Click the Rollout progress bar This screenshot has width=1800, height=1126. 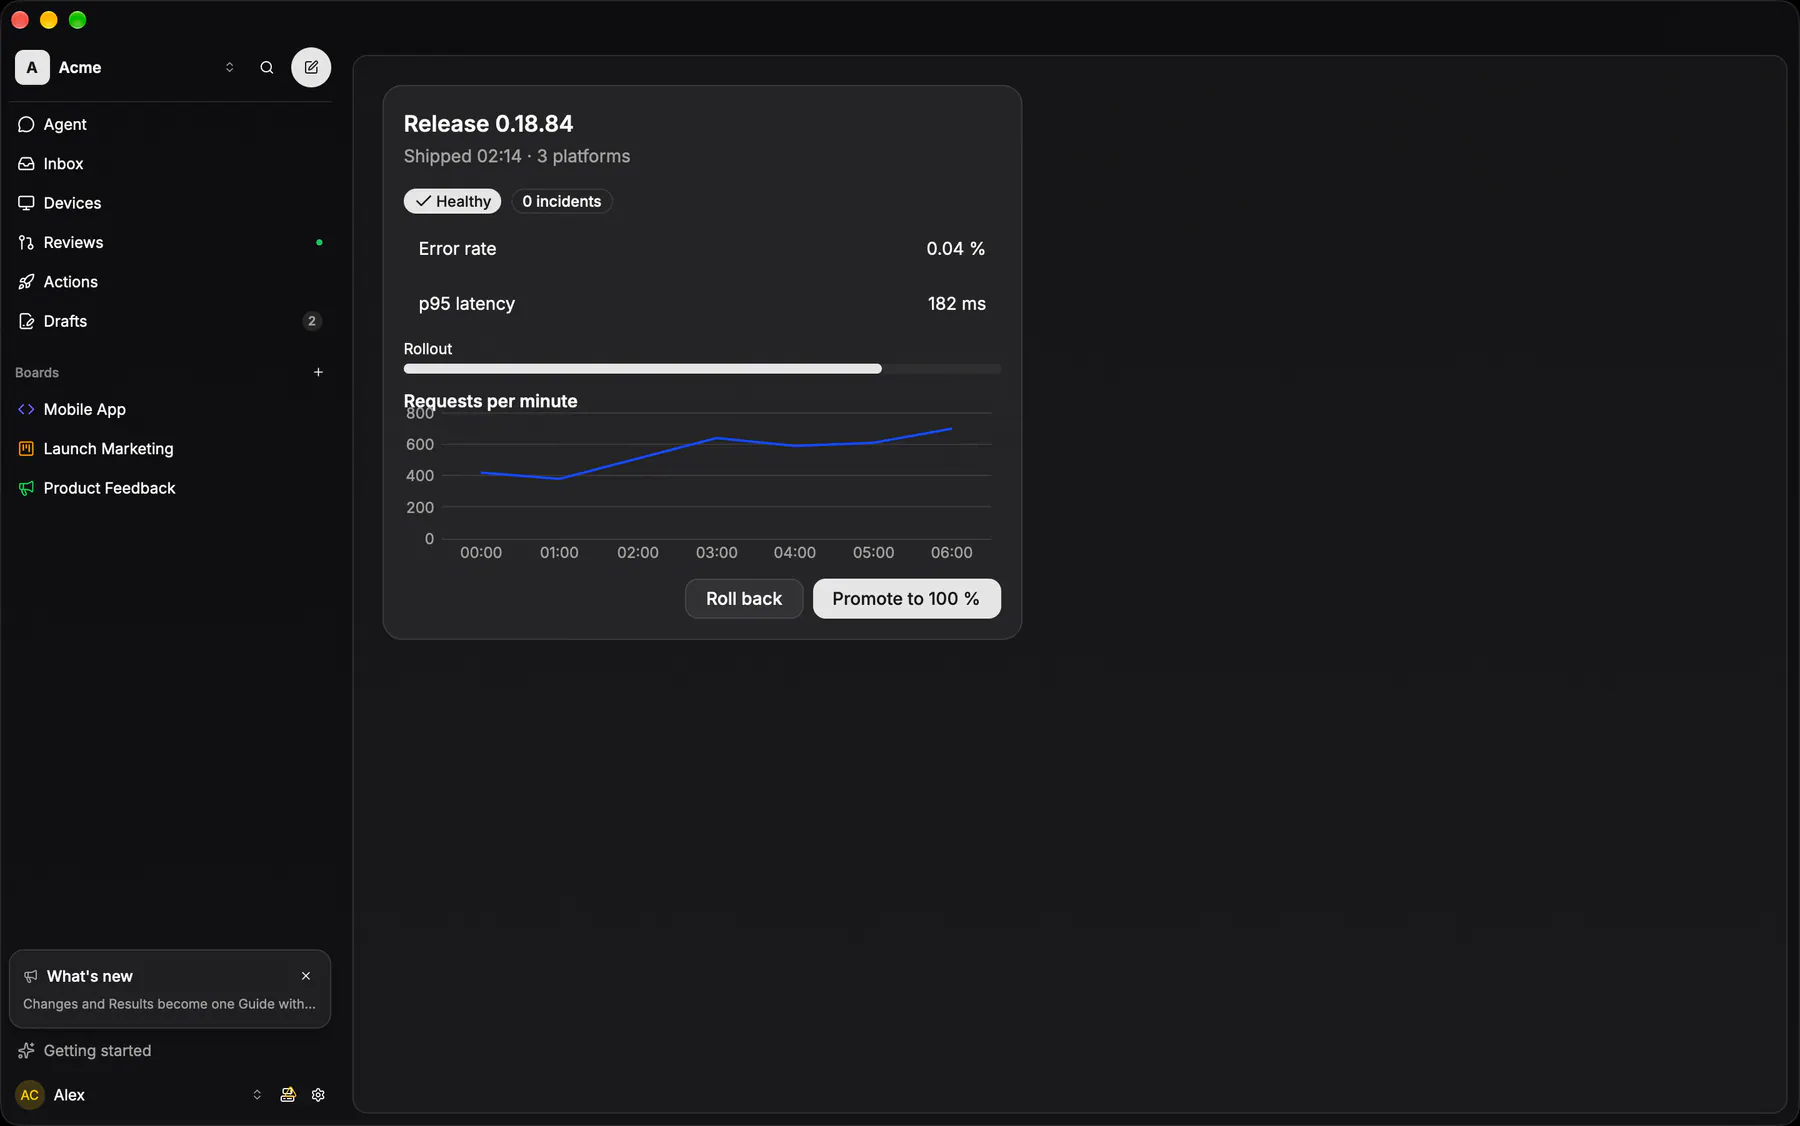point(702,369)
